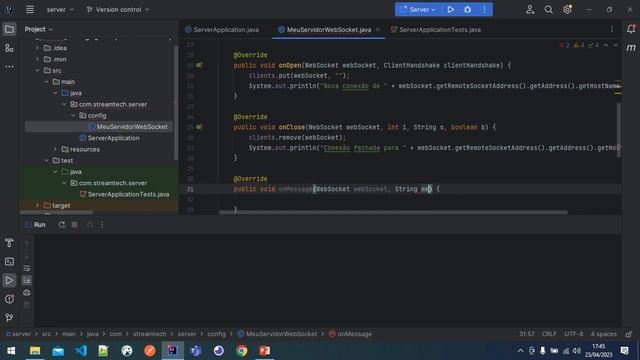Open the Code With Me user icon
640x360 pixels.
point(530,9)
